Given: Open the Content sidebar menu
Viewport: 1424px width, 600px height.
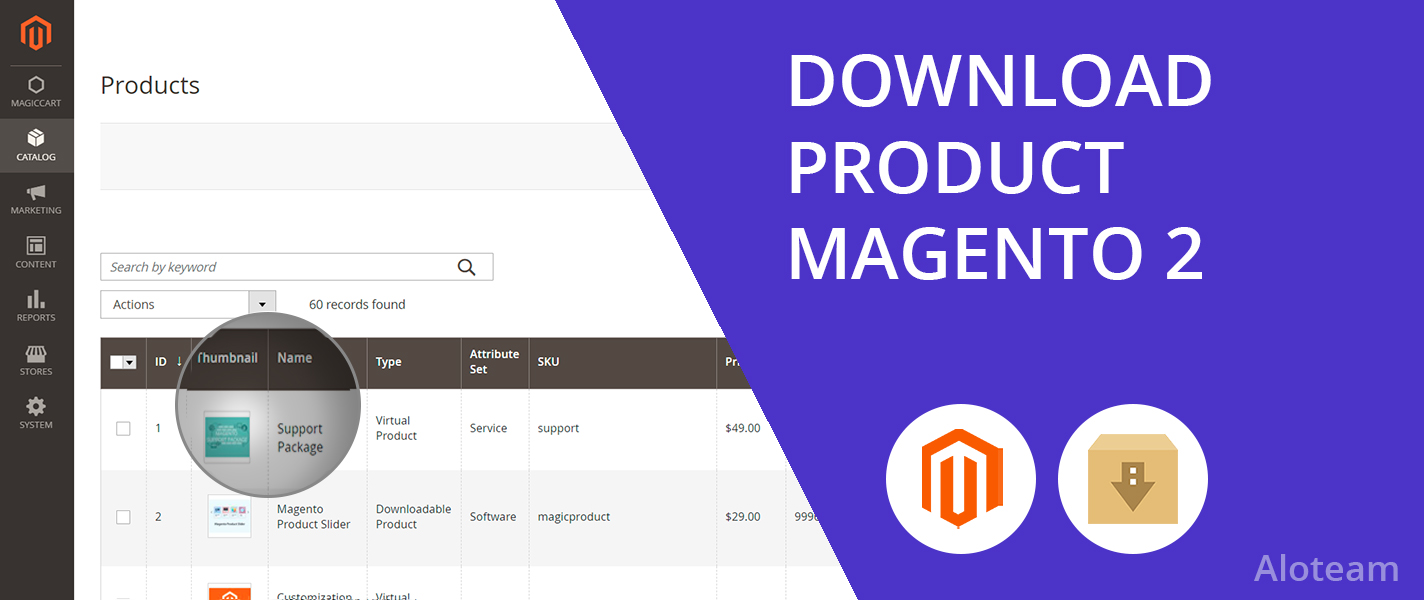Looking at the screenshot, I should pos(36,253).
